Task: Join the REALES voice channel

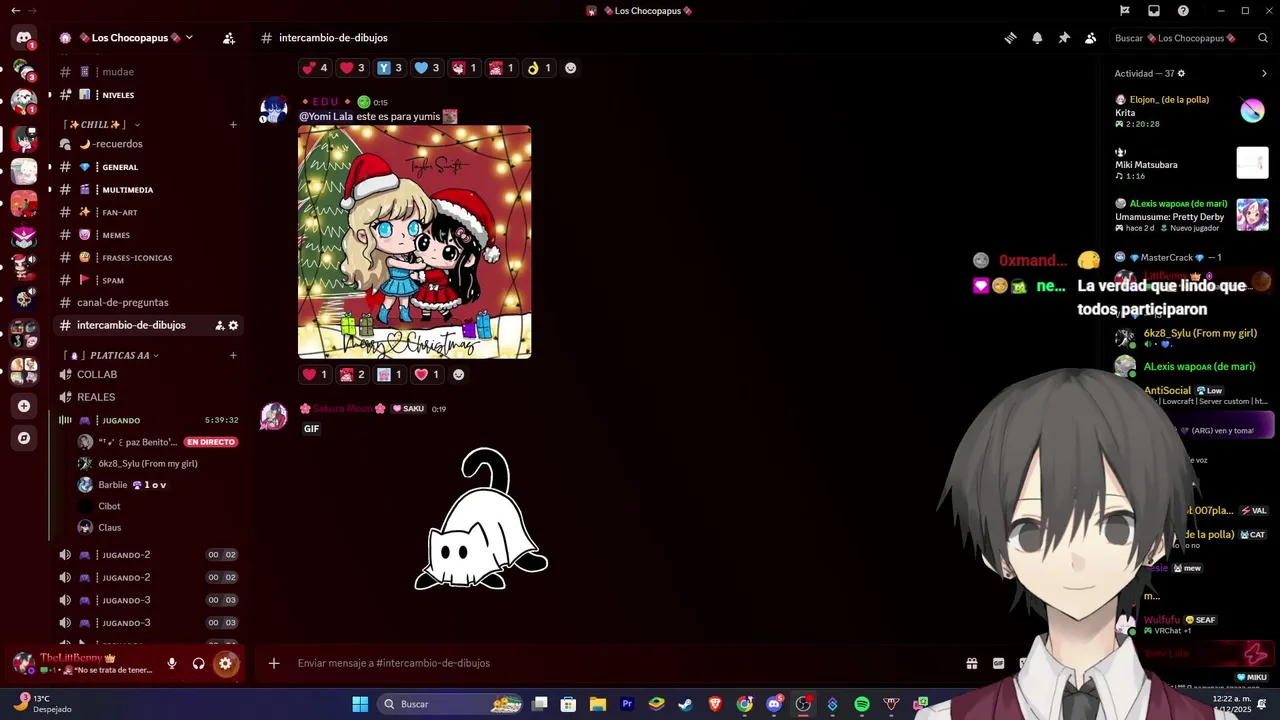Action: (149, 397)
